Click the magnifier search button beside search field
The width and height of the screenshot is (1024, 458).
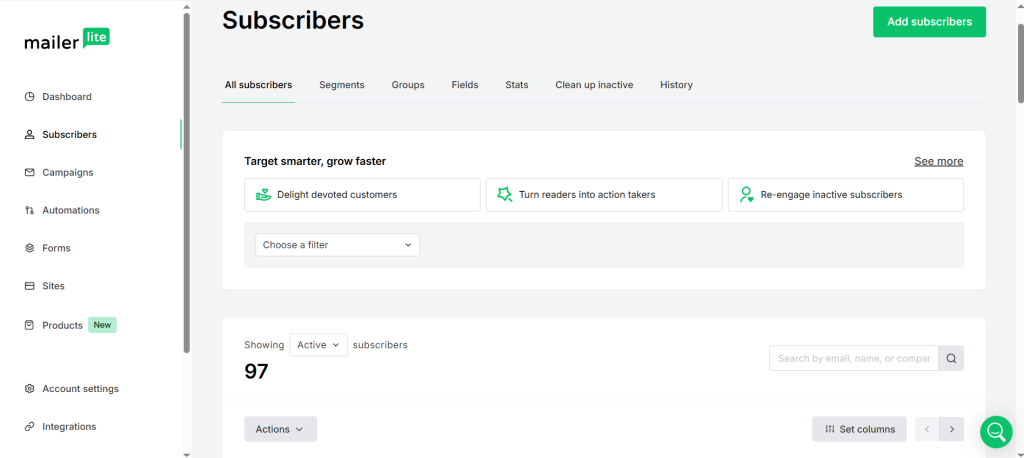point(951,358)
